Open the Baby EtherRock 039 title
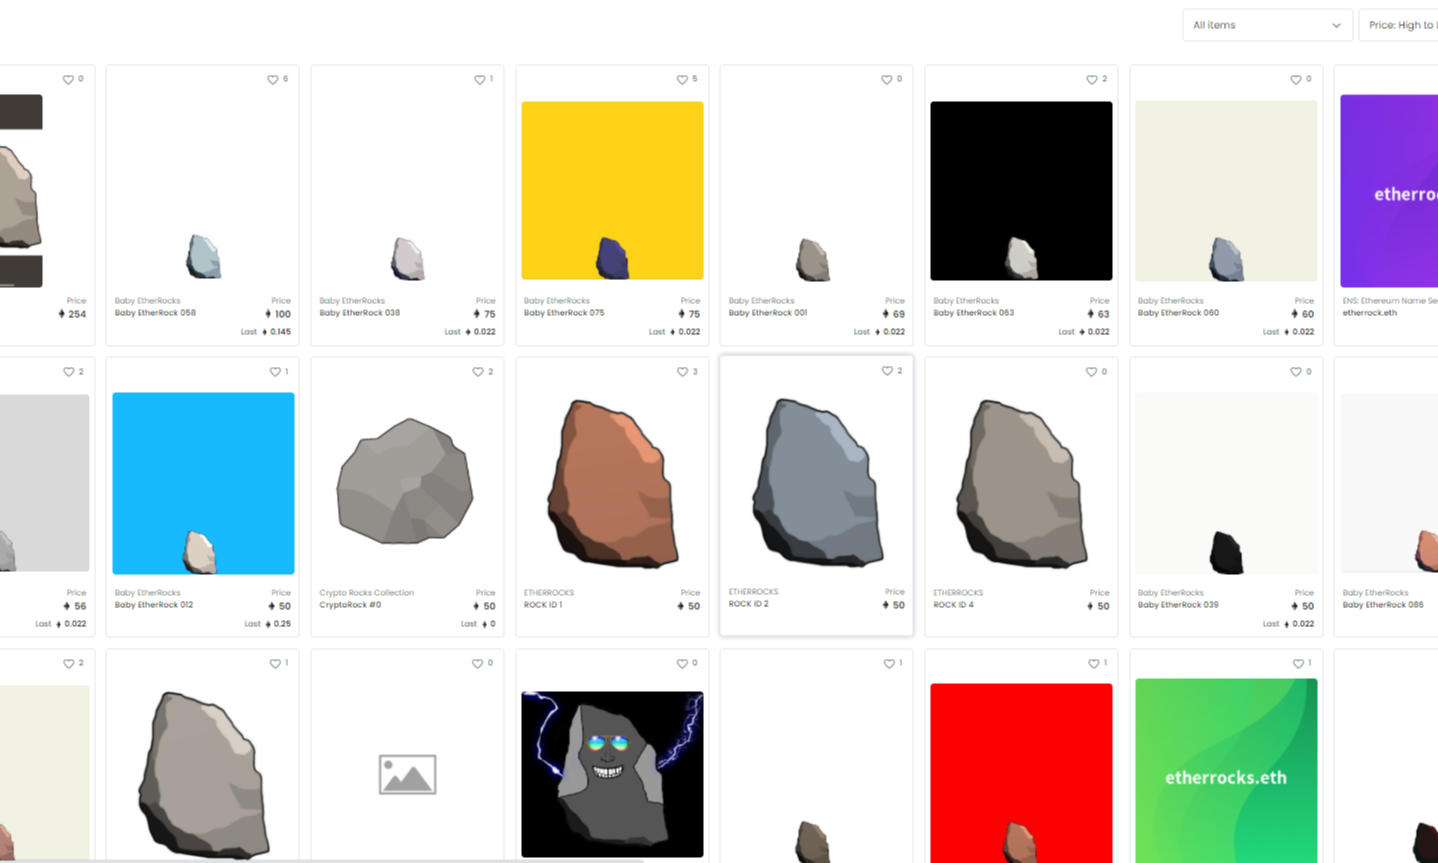Image resolution: width=1438 pixels, height=863 pixels. click(x=1178, y=605)
